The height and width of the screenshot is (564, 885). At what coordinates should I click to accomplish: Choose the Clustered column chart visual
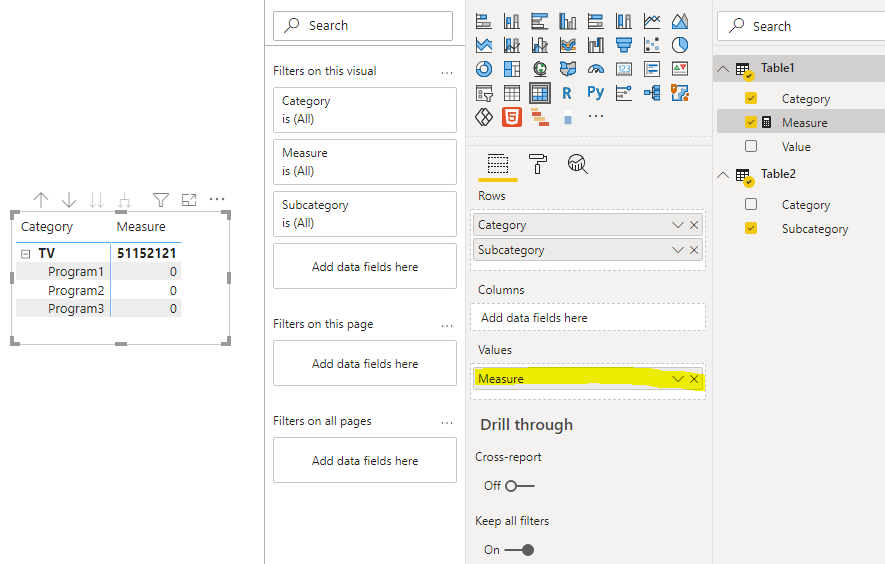pyautogui.click(x=568, y=21)
